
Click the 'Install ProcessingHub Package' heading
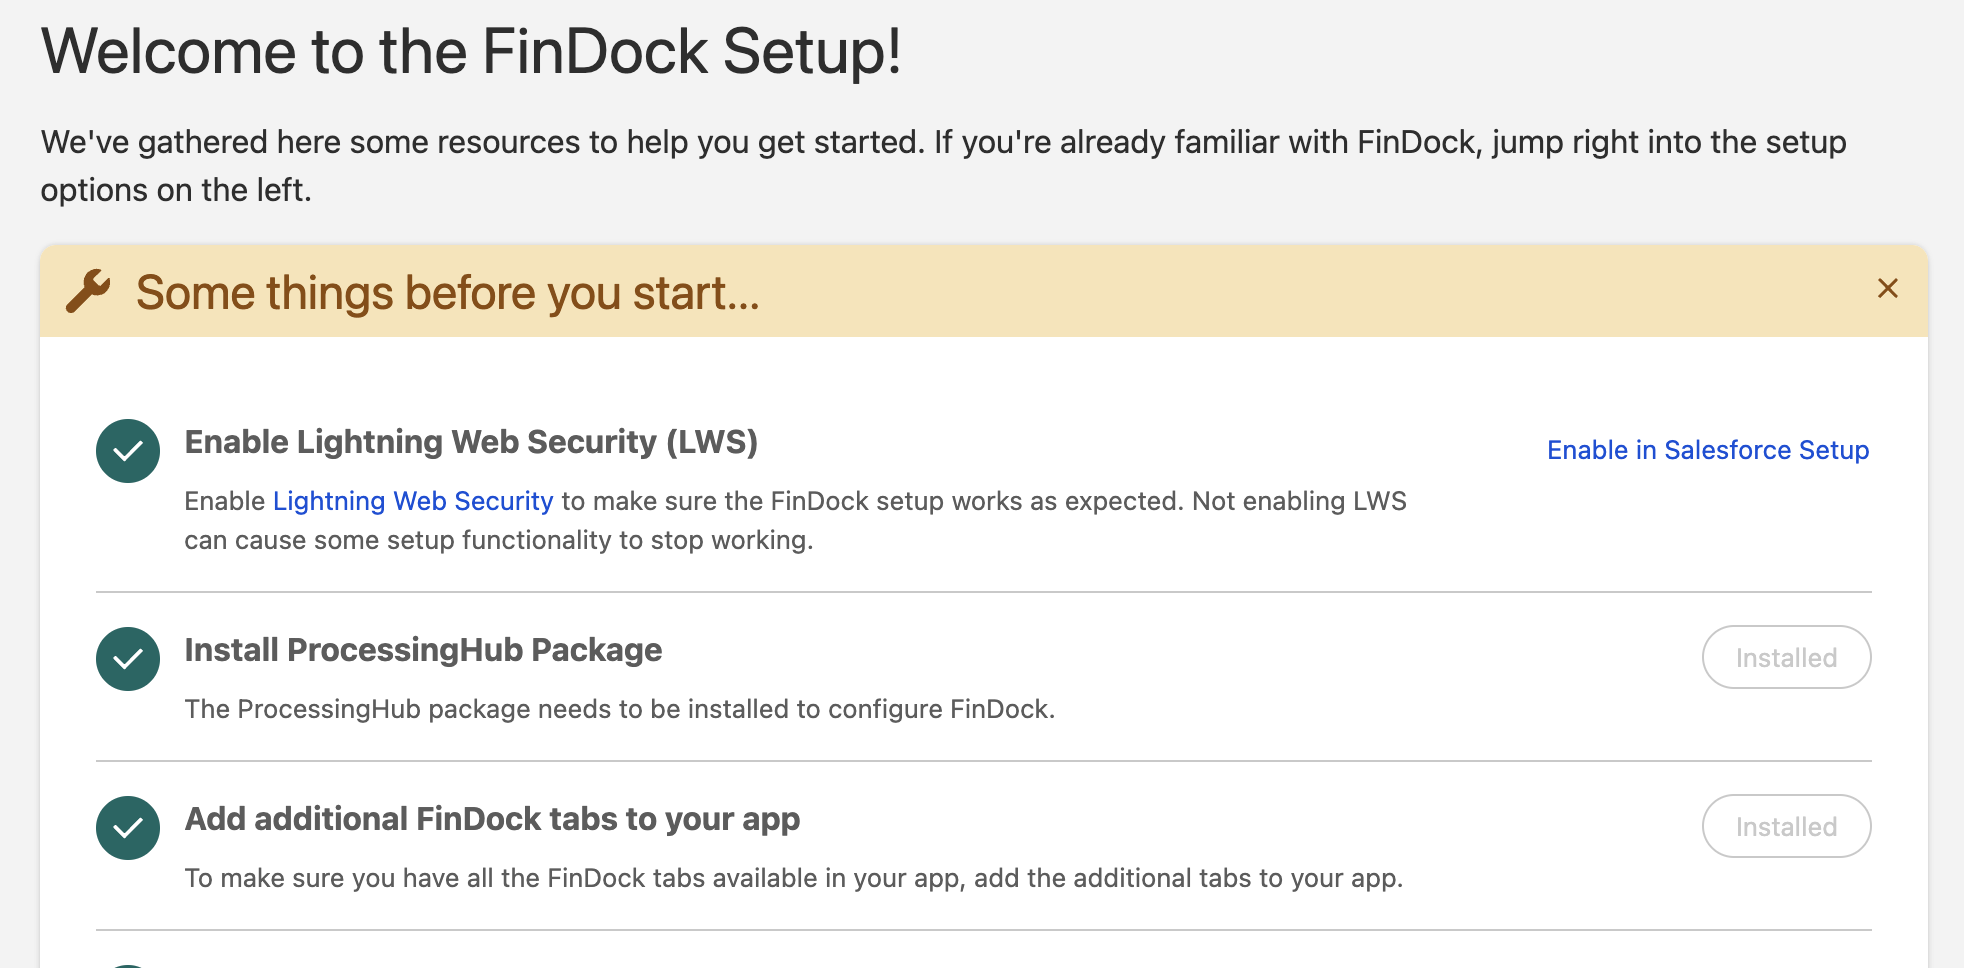(x=422, y=650)
